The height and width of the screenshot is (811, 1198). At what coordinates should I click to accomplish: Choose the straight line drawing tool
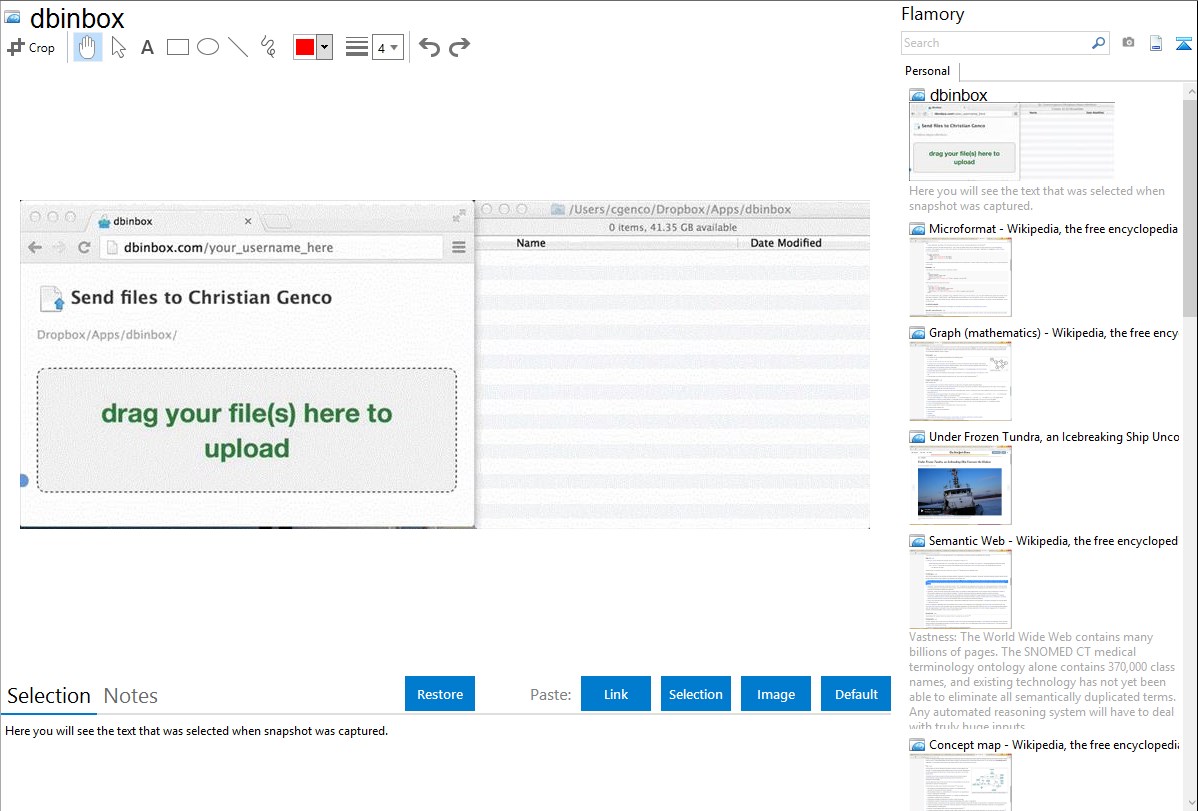[x=238, y=47]
